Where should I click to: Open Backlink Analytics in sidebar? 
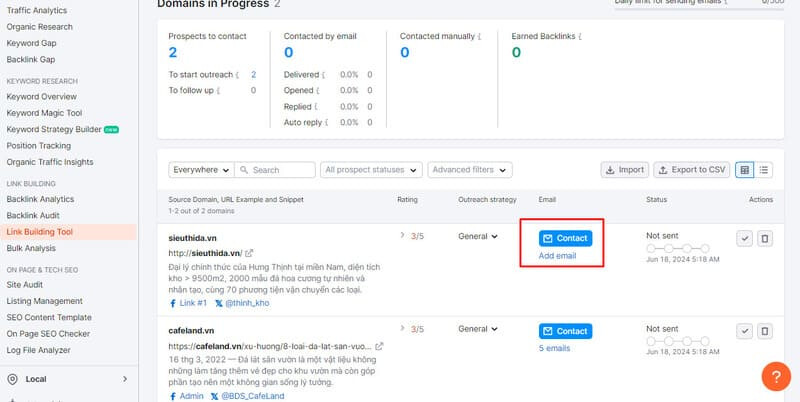coord(40,199)
